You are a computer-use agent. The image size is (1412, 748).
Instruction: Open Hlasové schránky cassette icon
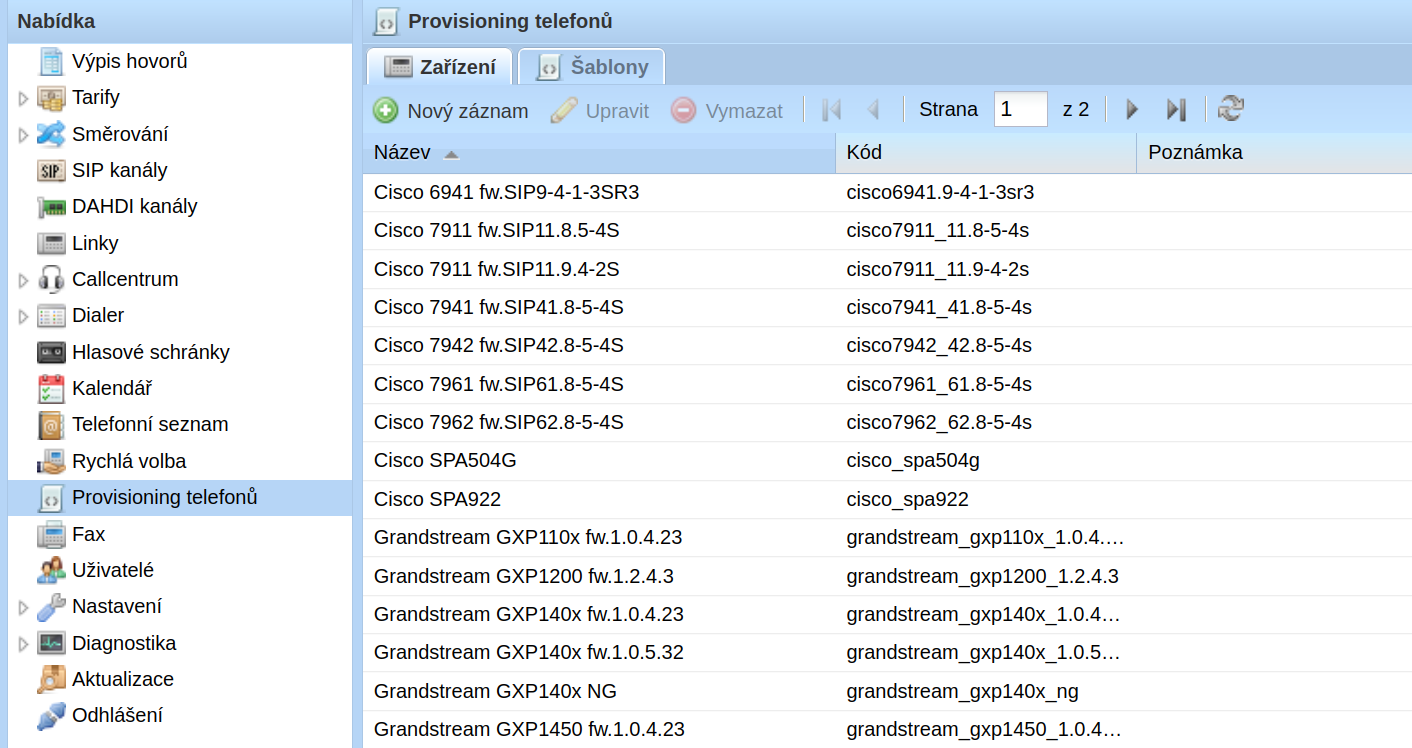(51, 352)
